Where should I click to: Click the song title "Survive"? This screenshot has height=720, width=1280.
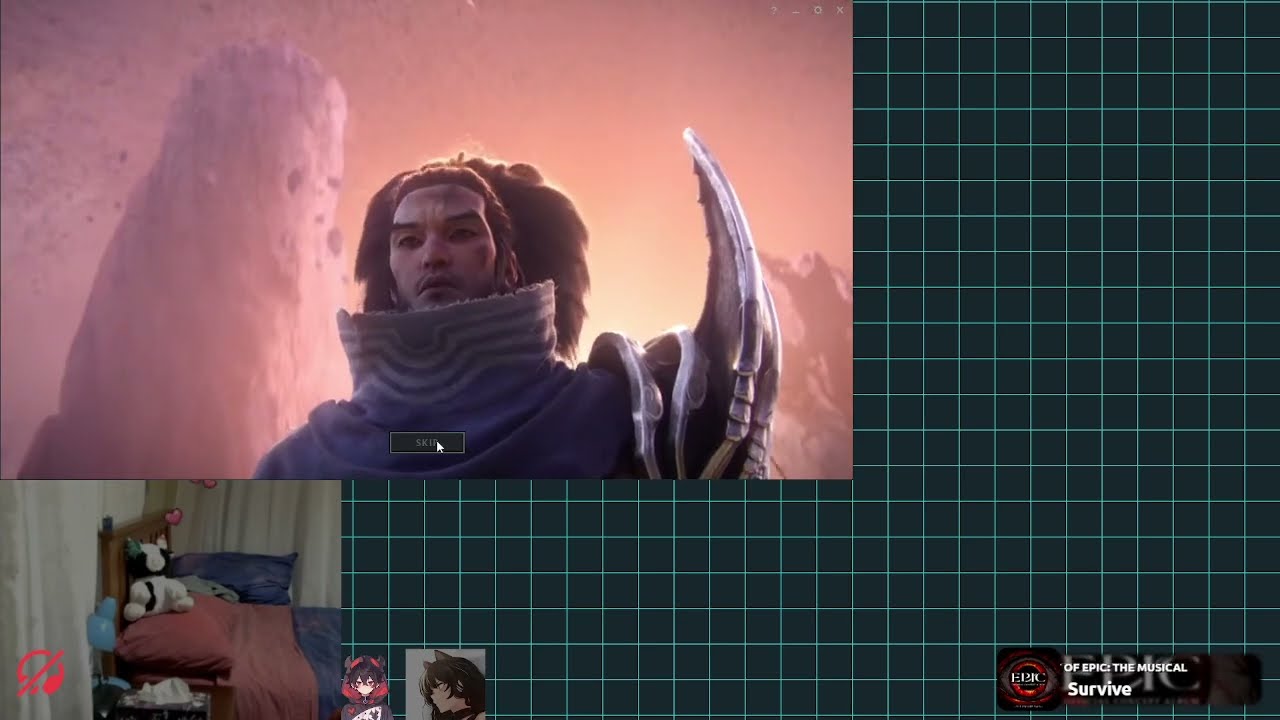[1099, 689]
